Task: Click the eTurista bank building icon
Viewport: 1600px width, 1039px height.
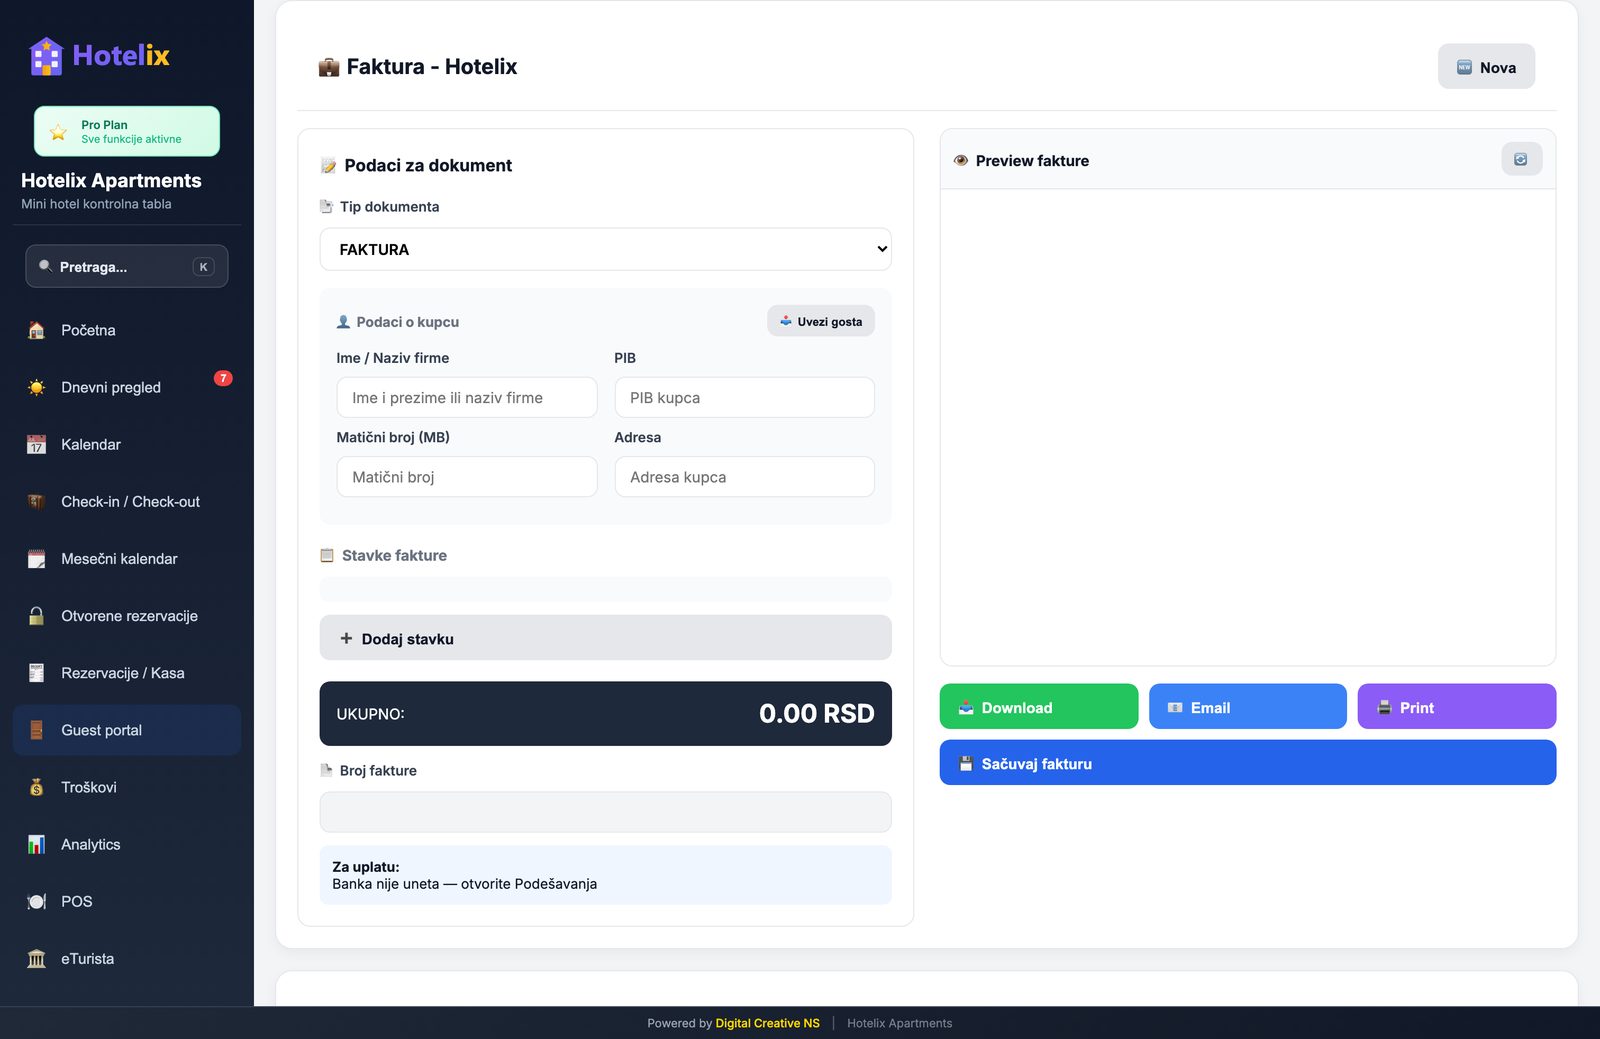Action: pyautogui.click(x=37, y=958)
